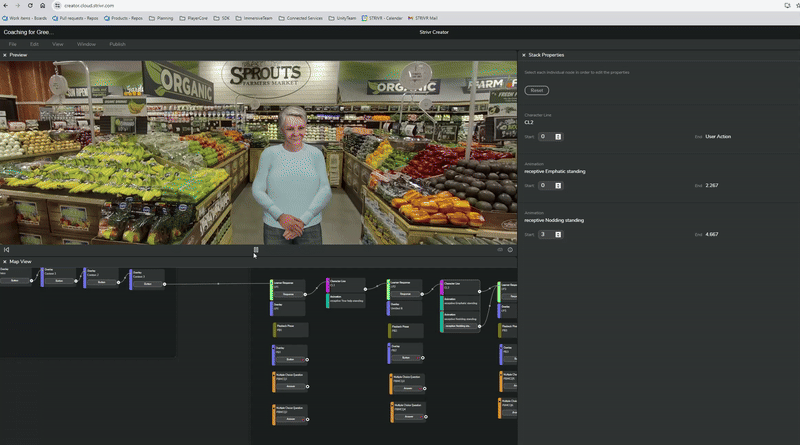The width and height of the screenshot is (800, 445).
Task: Close the Stack Properties panel
Action: coord(523,55)
